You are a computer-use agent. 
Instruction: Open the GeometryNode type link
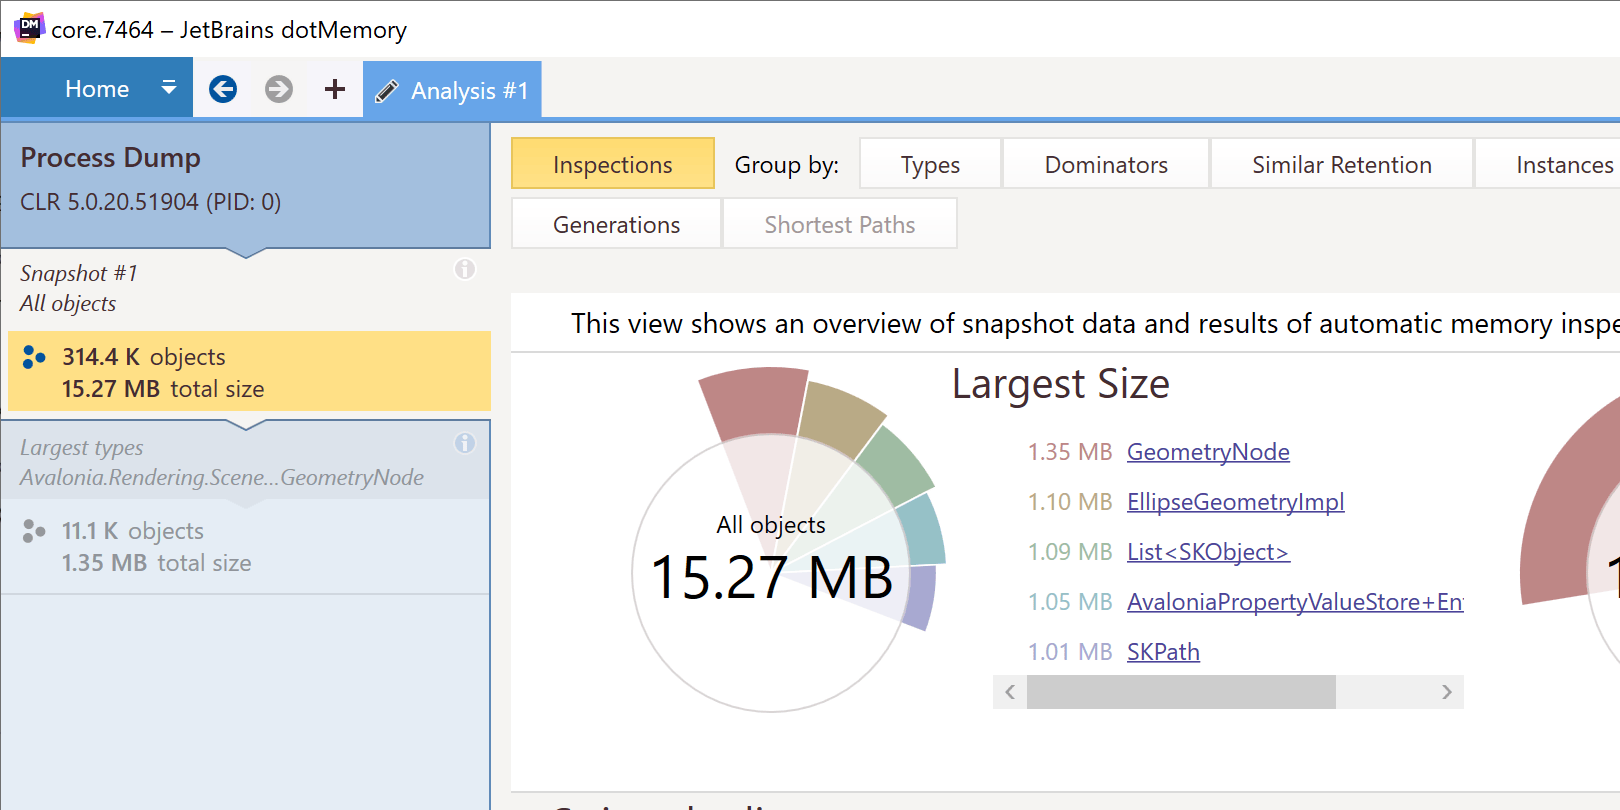1208,452
